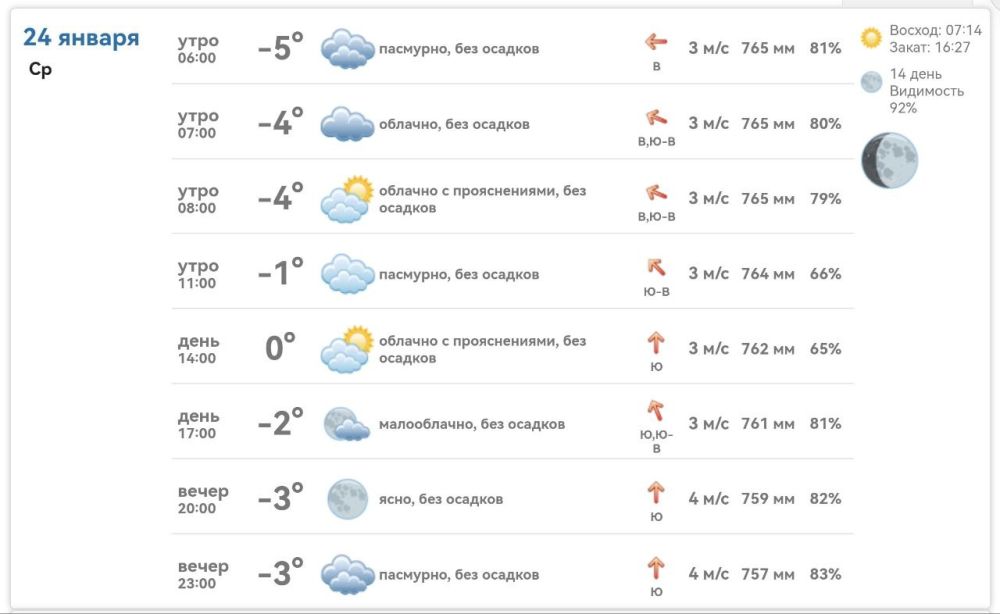Image resolution: width=1000 pixels, height=614 pixels.
Task: Click the −5° temperature at 06:00
Action: [281, 48]
